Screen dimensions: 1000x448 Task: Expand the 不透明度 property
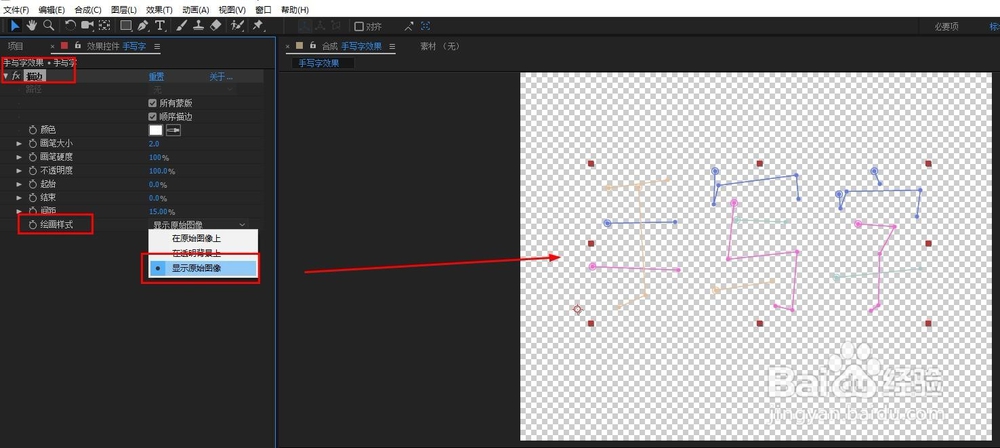pos(19,171)
